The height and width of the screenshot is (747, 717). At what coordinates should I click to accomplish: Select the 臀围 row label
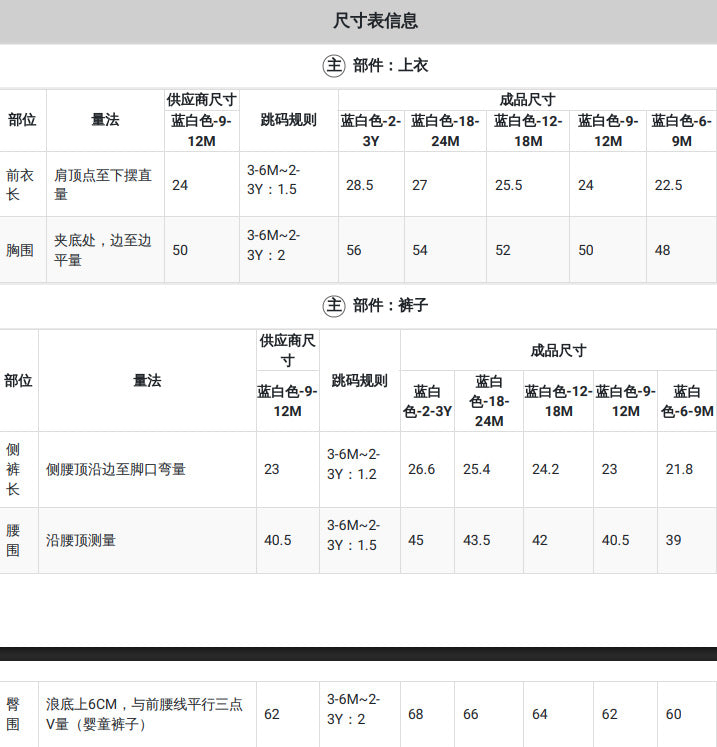pos(13,714)
